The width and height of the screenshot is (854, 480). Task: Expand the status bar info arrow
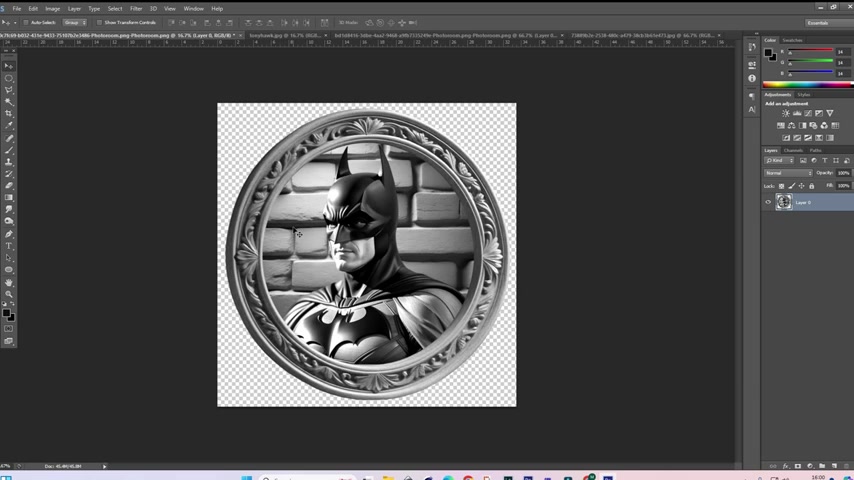pyautogui.click(x=105, y=466)
